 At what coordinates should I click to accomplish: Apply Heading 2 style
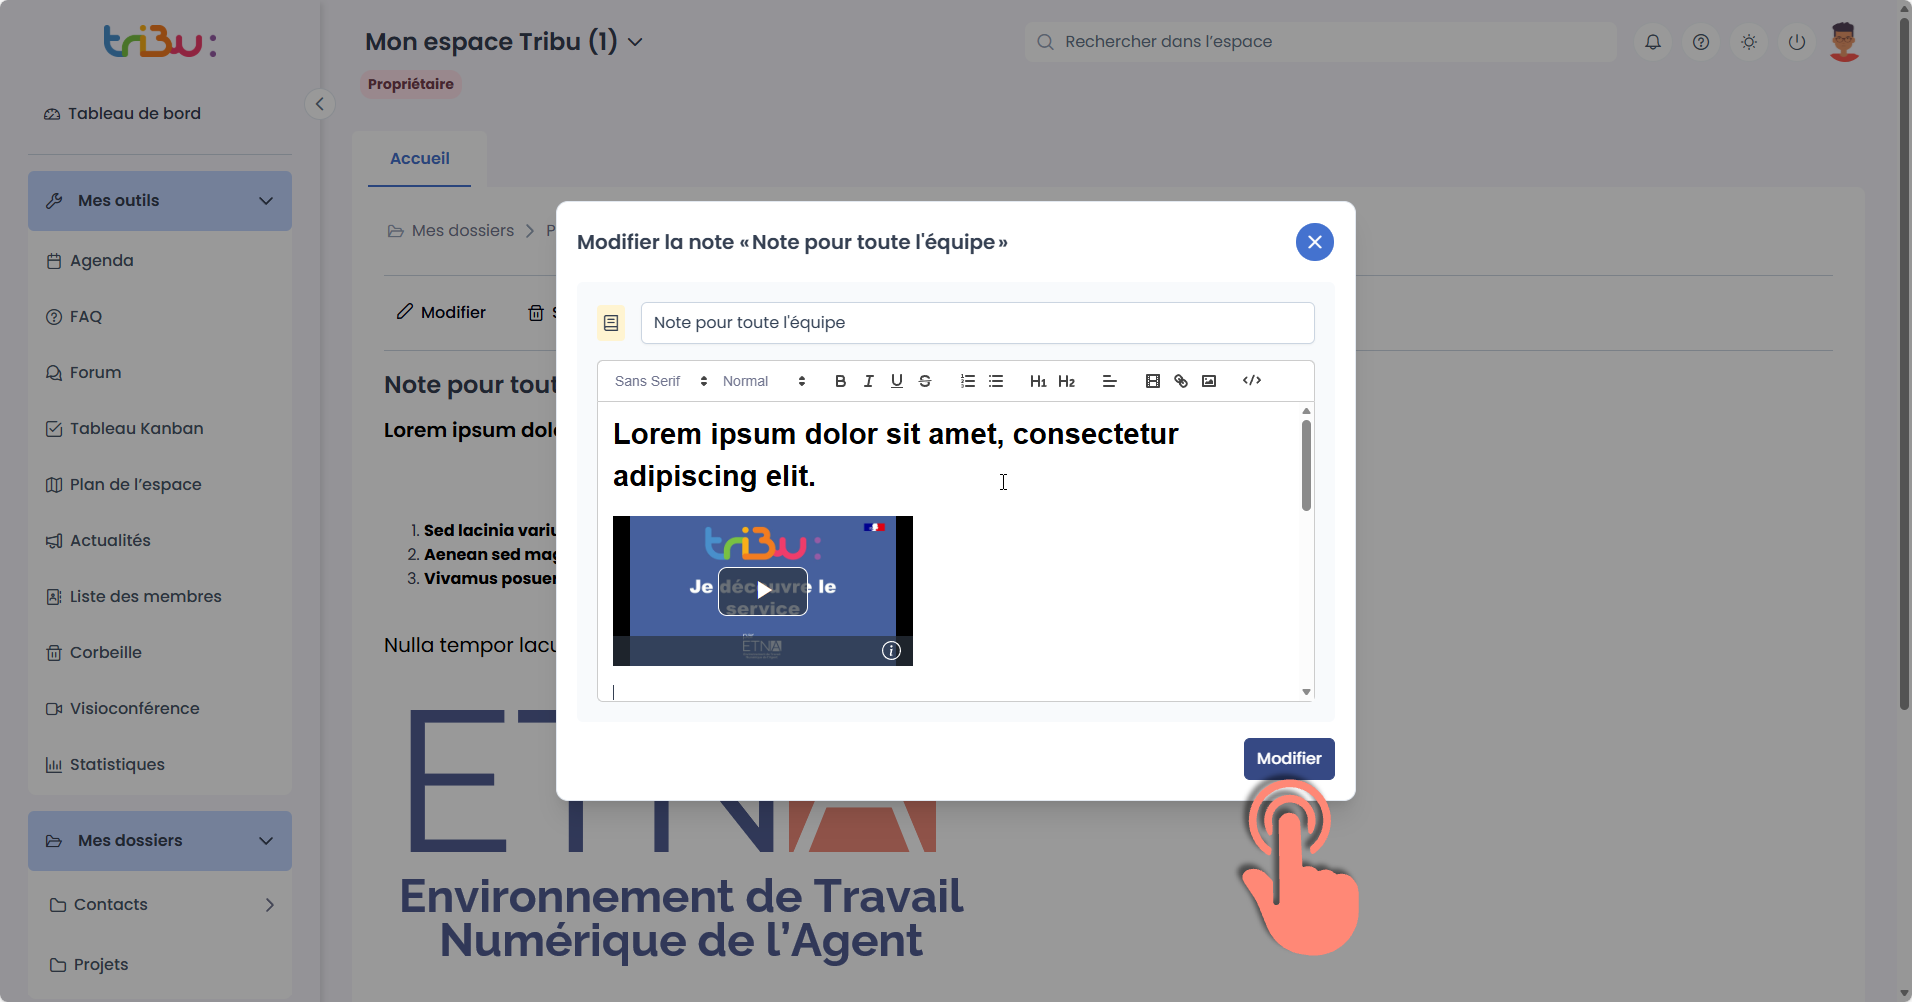pyautogui.click(x=1067, y=381)
